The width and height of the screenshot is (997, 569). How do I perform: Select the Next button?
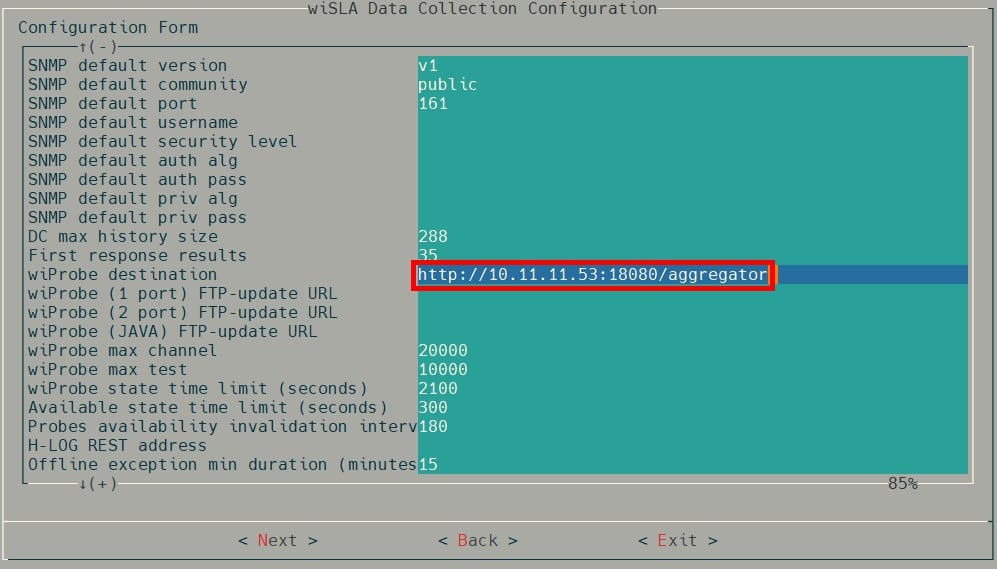(277, 540)
